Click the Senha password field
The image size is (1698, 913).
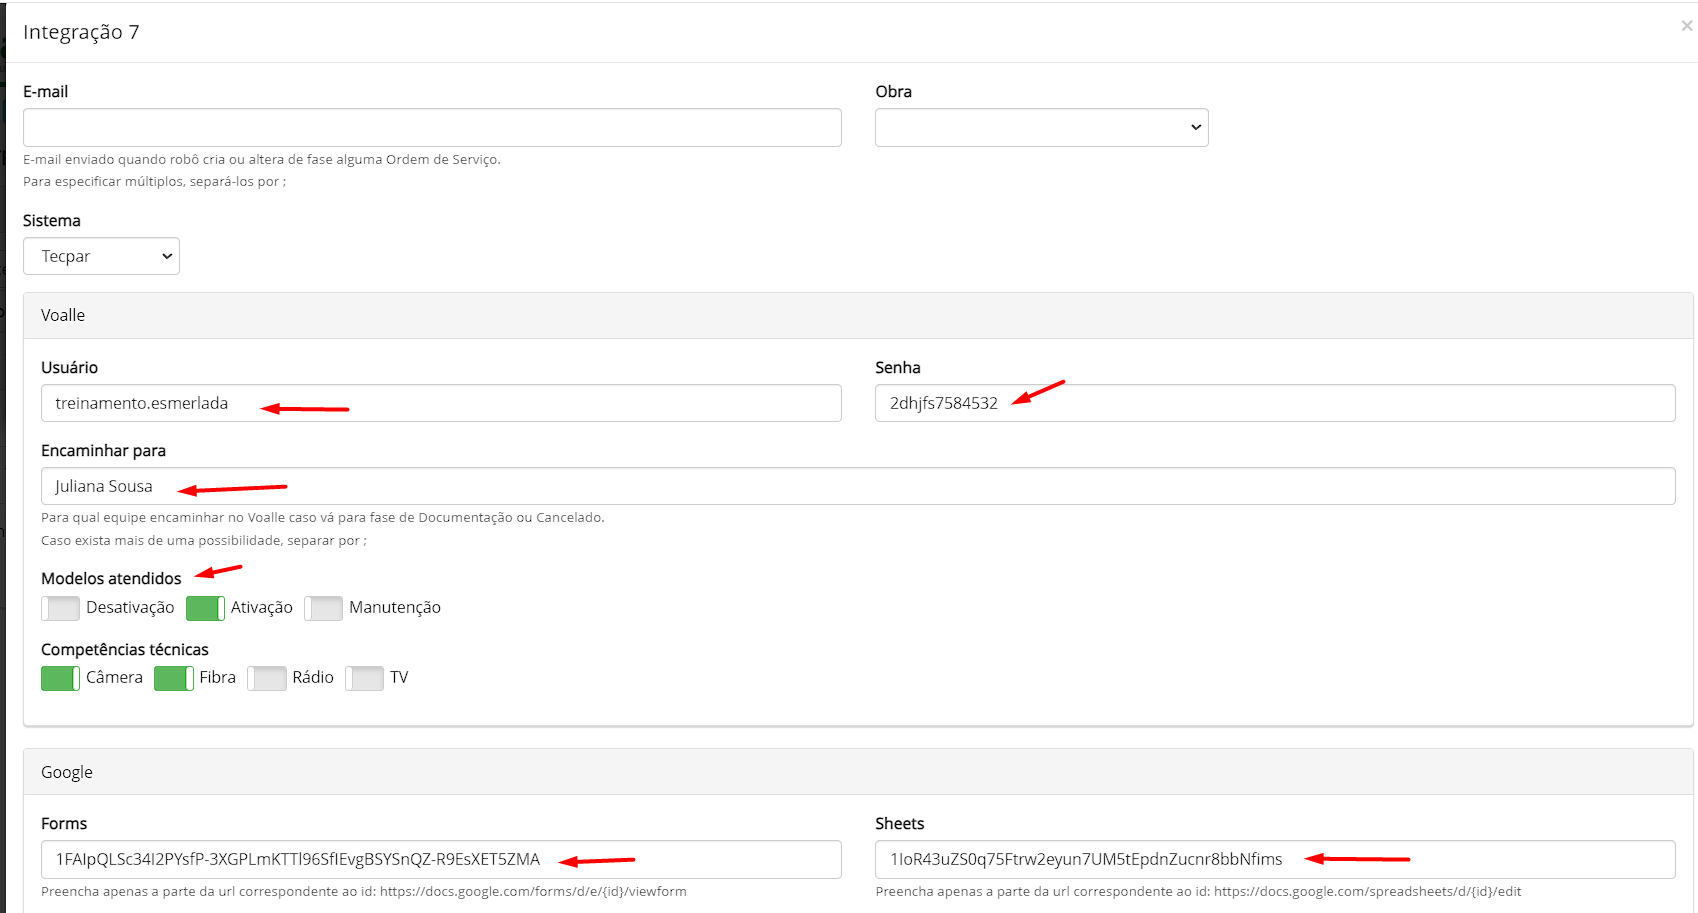(1274, 403)
